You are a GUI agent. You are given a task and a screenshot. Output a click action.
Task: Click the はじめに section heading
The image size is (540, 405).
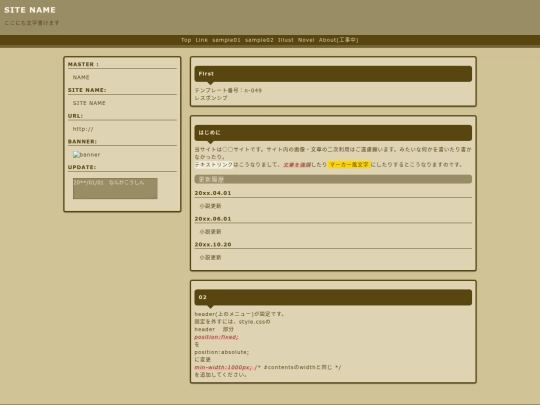click(333, 133)
